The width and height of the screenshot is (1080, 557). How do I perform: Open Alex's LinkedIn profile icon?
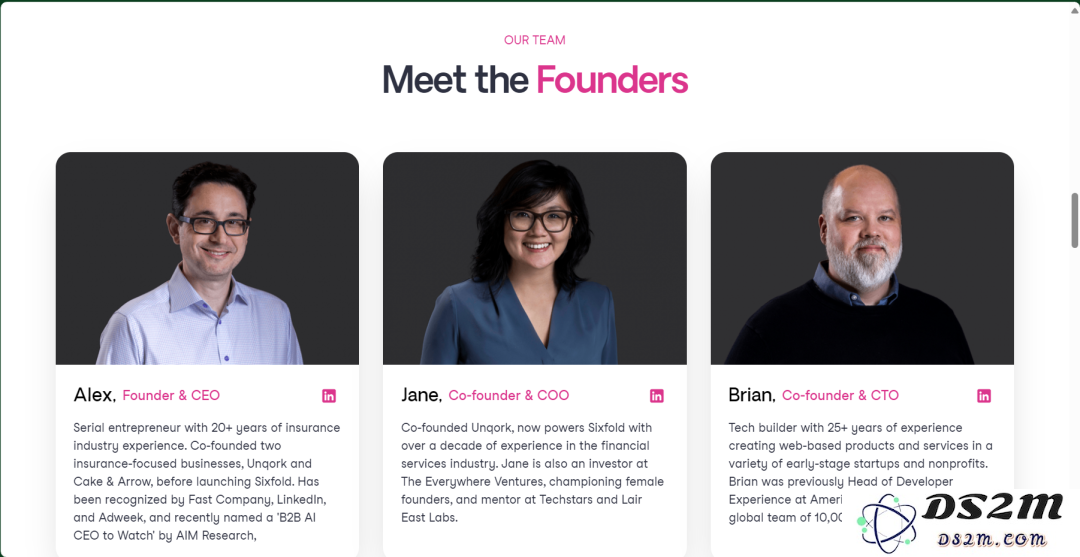pos(329,396)
